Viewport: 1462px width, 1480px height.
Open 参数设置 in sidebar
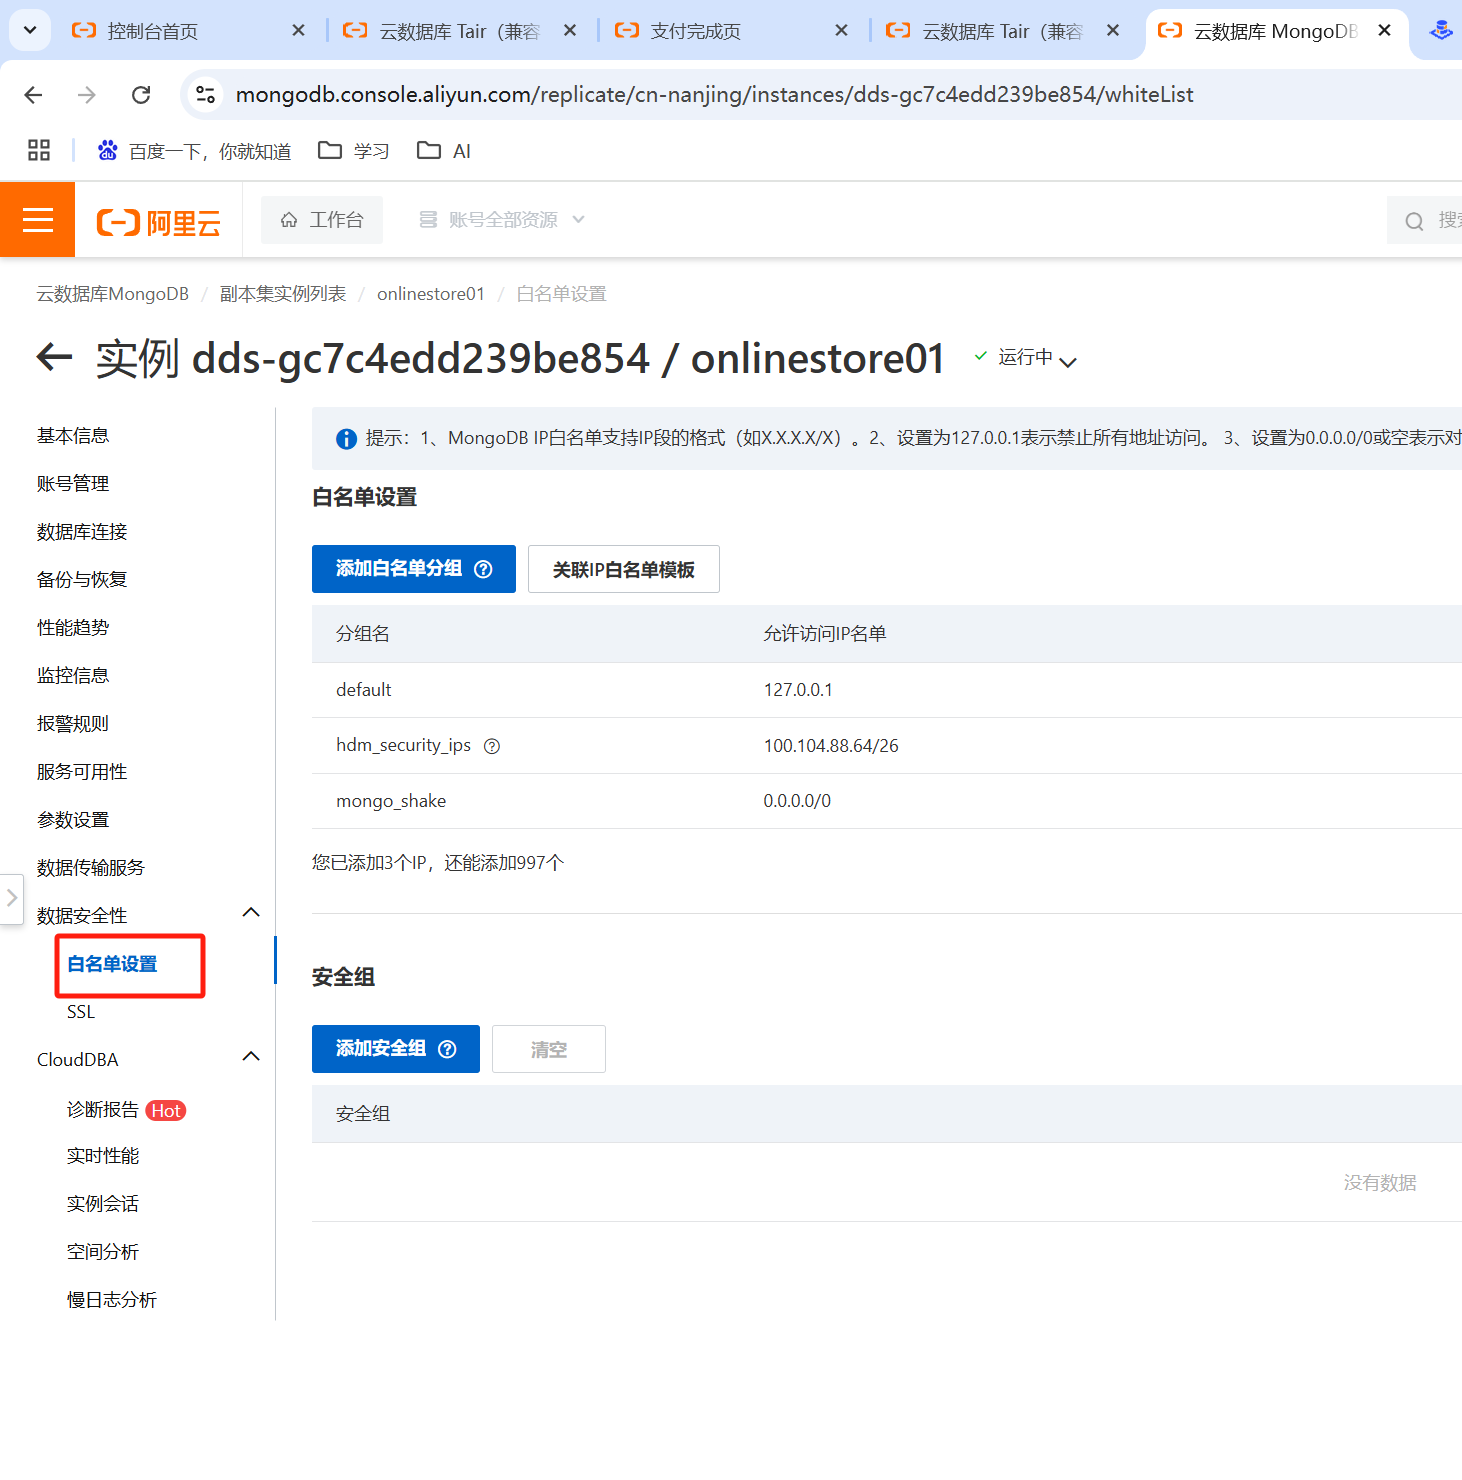(73, 820)
